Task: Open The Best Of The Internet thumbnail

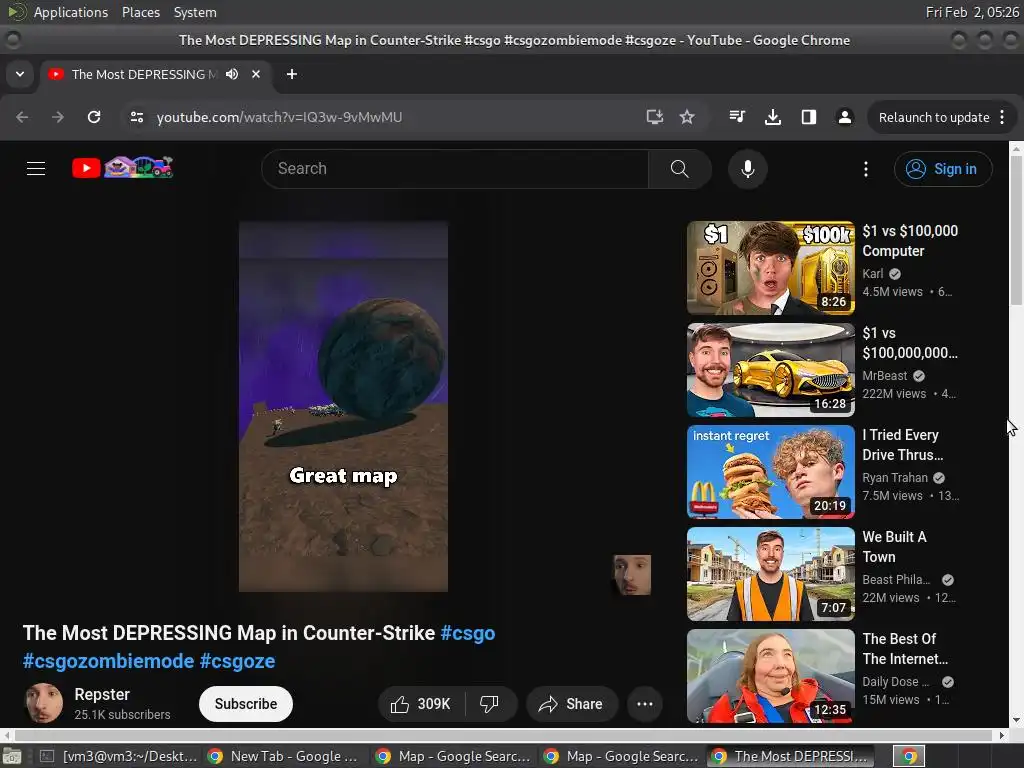Action: coord(771,676)
